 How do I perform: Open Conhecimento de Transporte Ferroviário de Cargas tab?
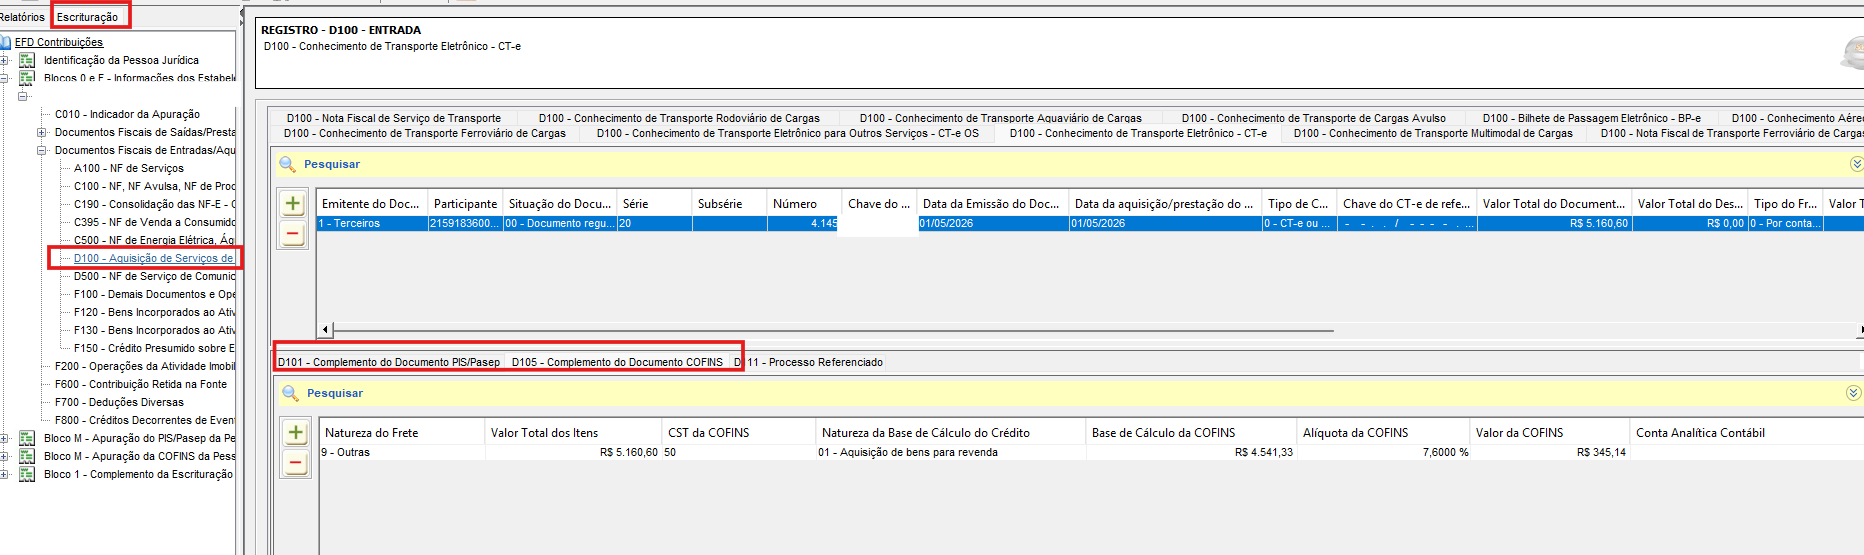[424, 133]
